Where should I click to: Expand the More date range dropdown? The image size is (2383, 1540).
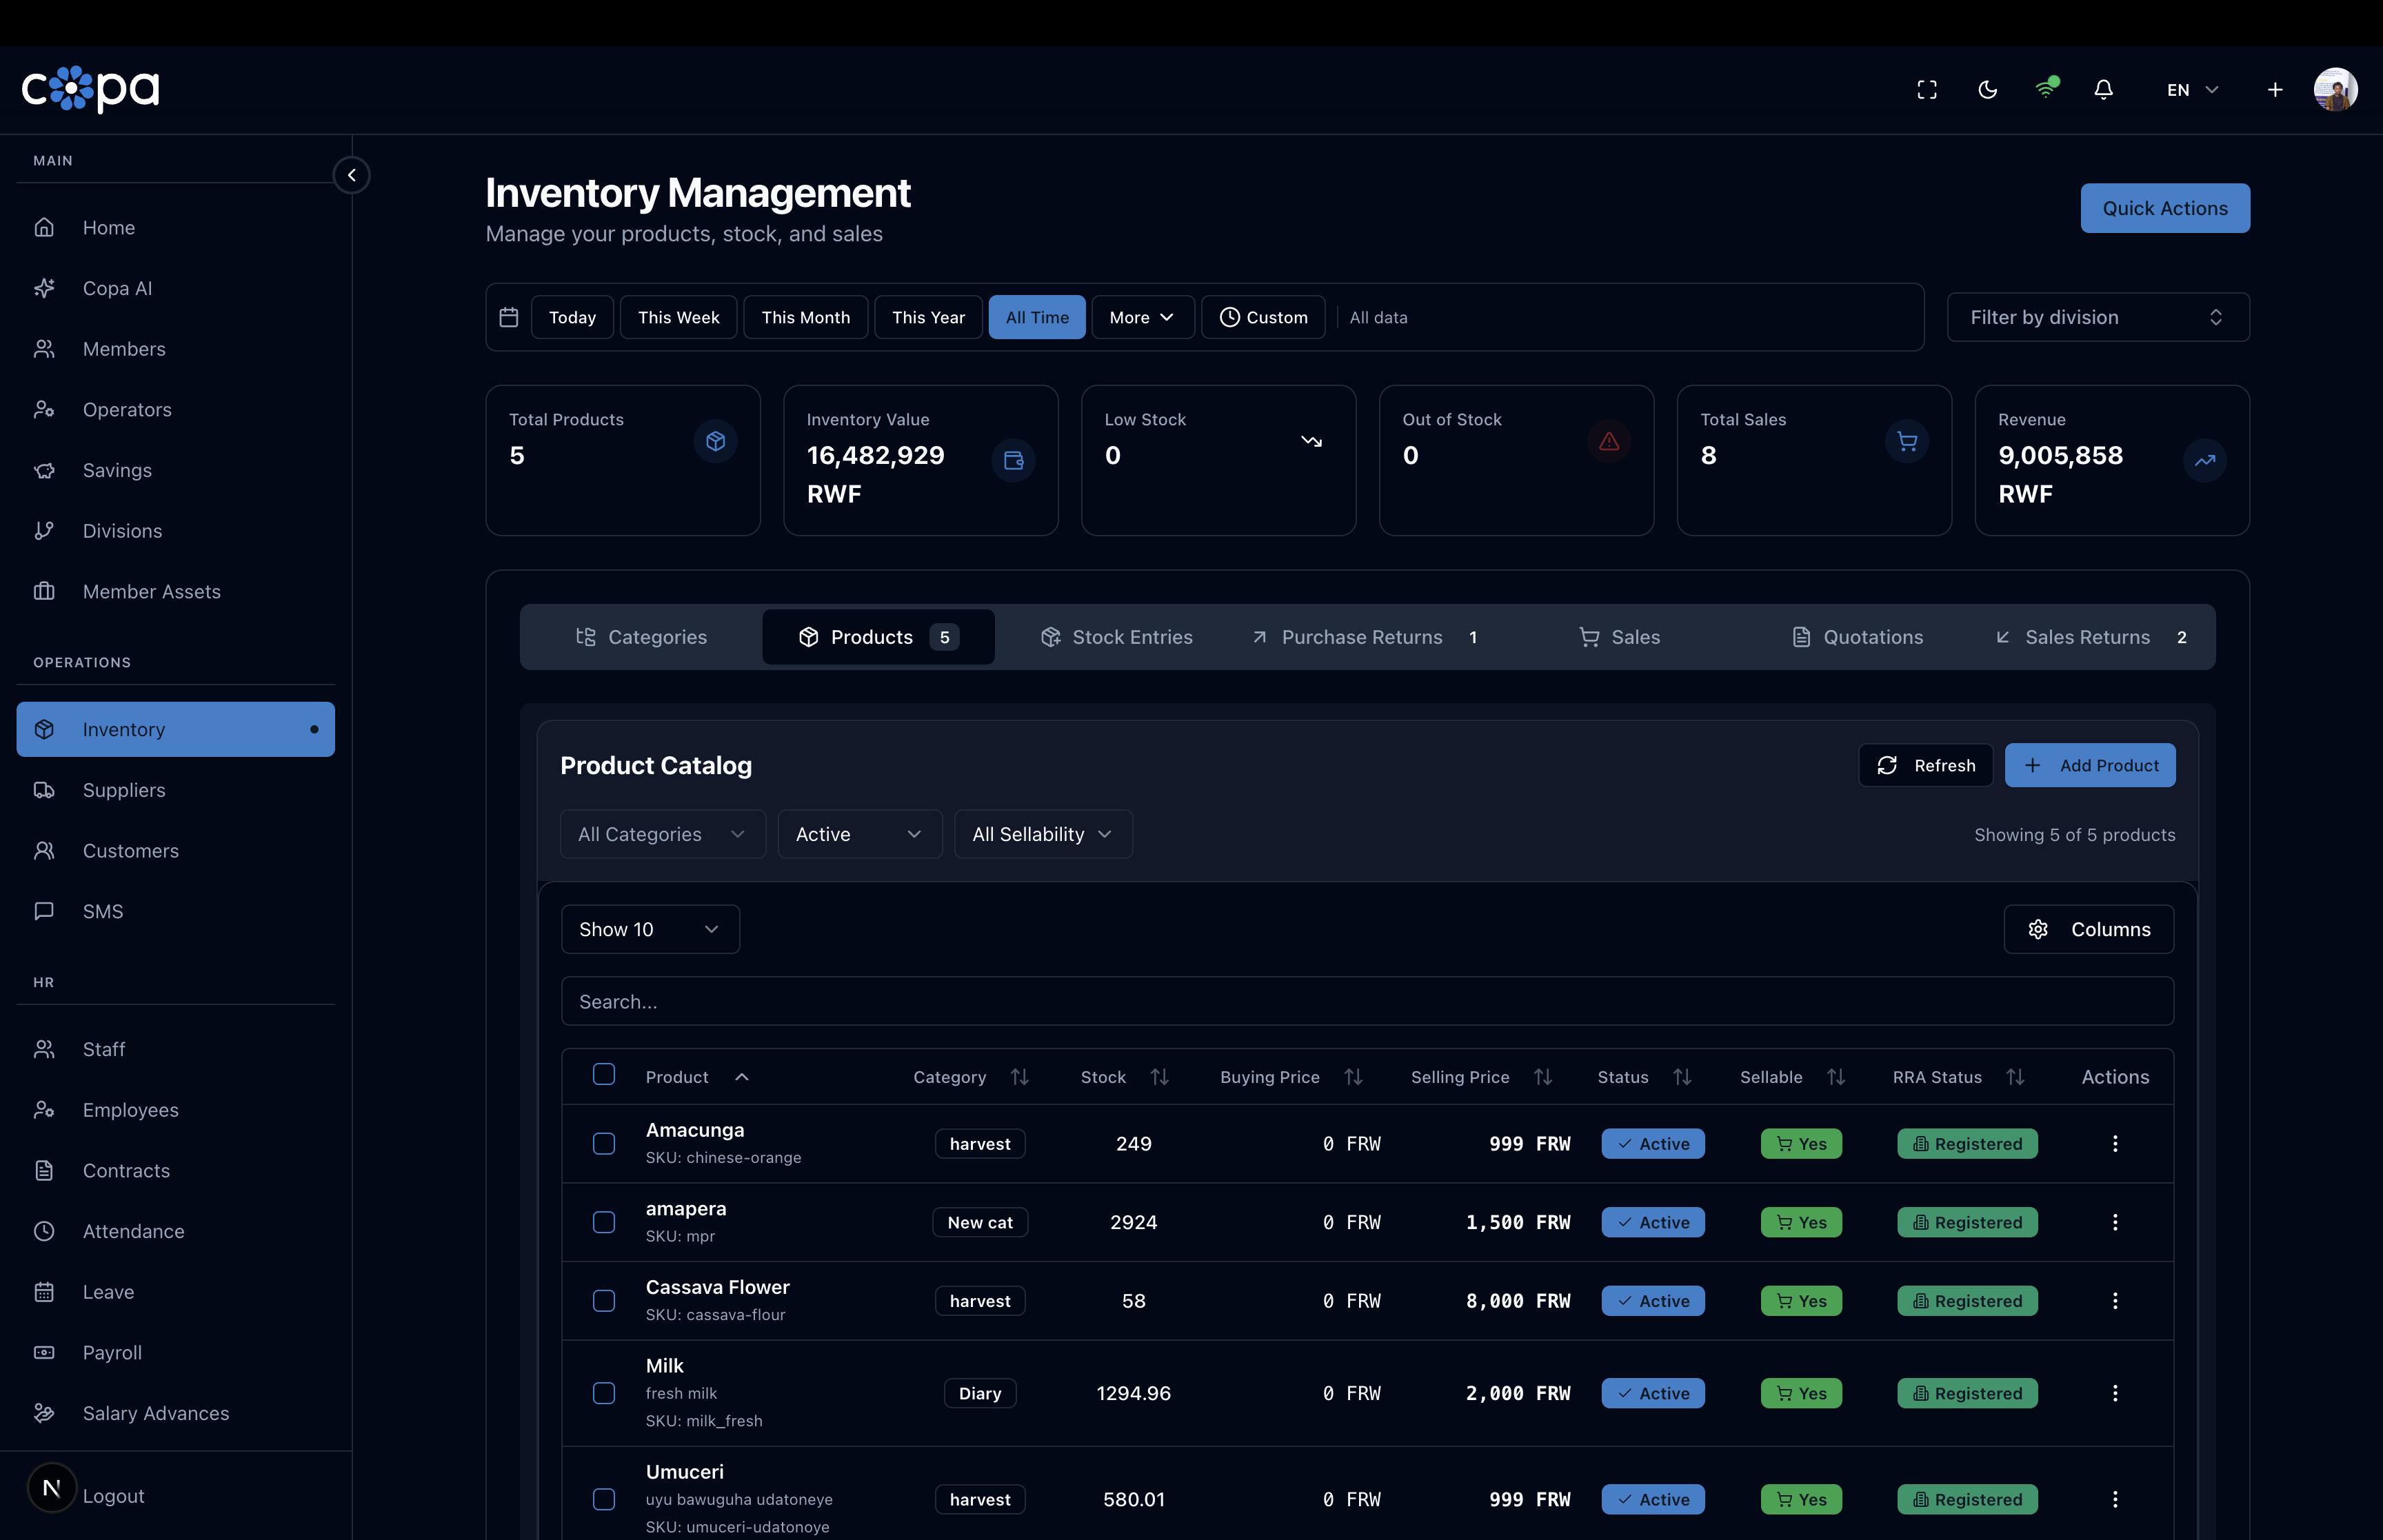1142,317
